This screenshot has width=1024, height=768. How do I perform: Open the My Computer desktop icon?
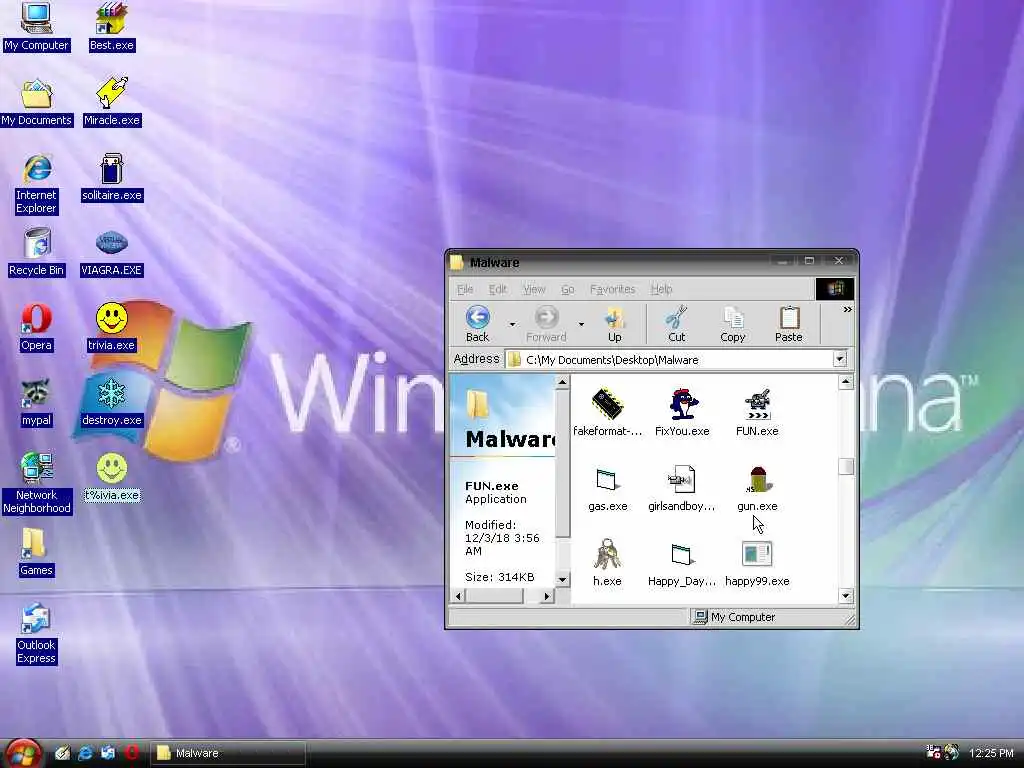click(x=36, y=27)
